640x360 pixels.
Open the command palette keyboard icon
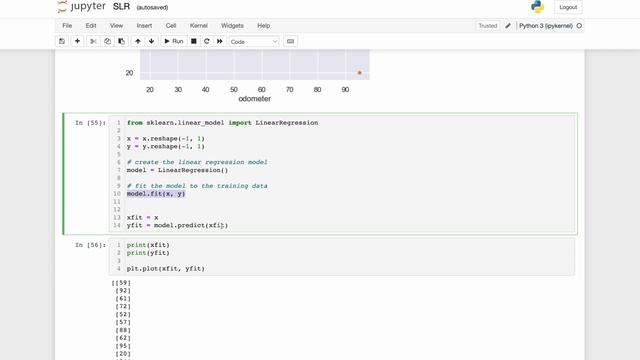click(290, 41)
